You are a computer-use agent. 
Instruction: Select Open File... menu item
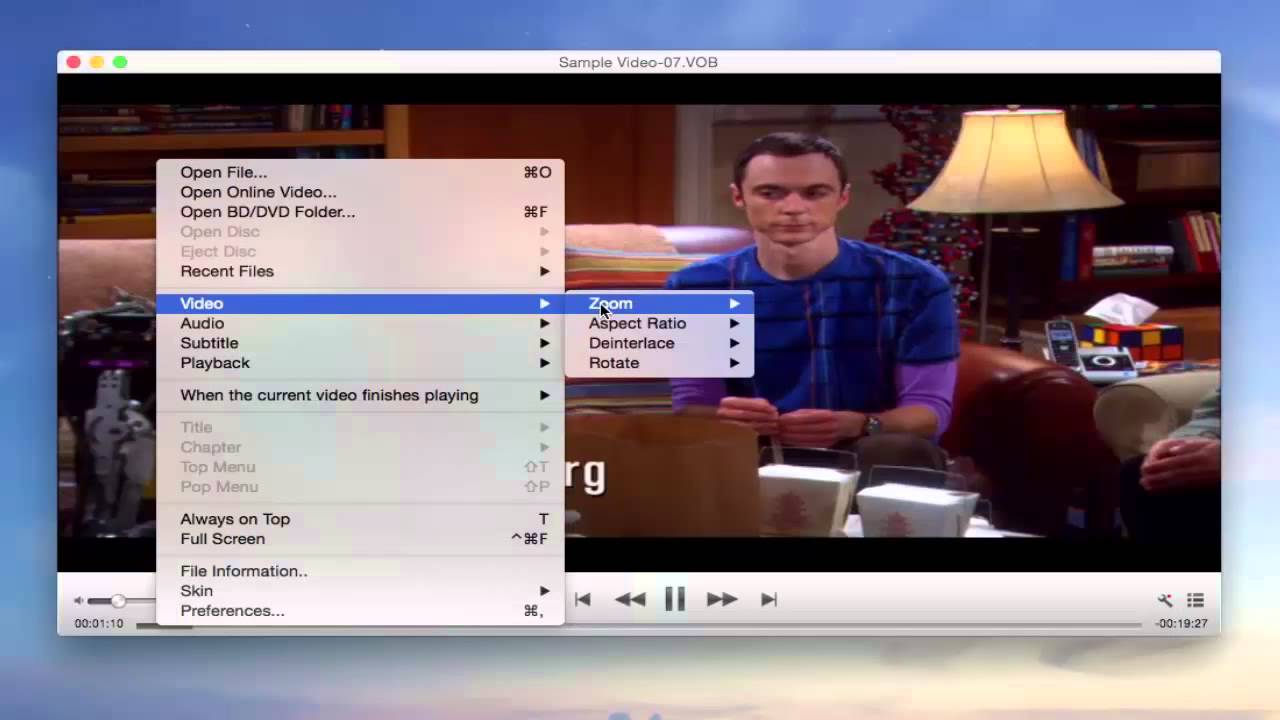coord(360,172)
